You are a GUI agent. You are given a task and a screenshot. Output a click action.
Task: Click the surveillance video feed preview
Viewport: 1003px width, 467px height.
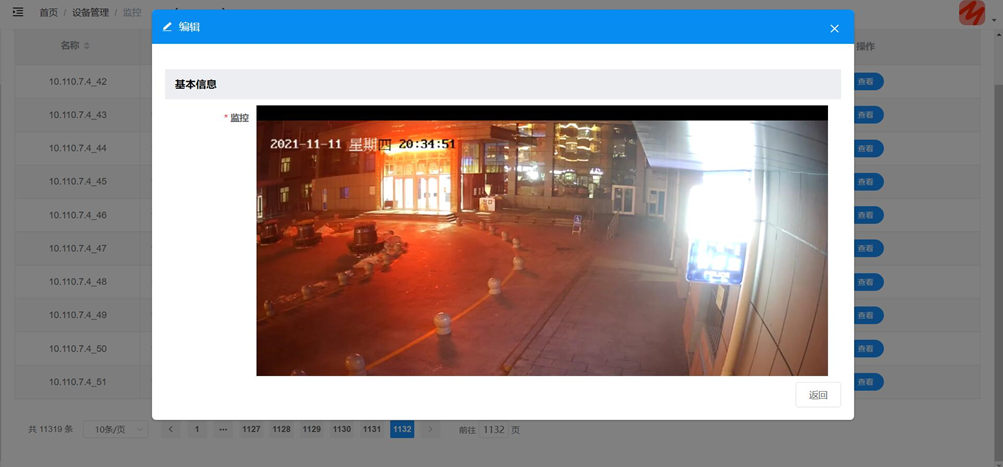coord(542,241)
